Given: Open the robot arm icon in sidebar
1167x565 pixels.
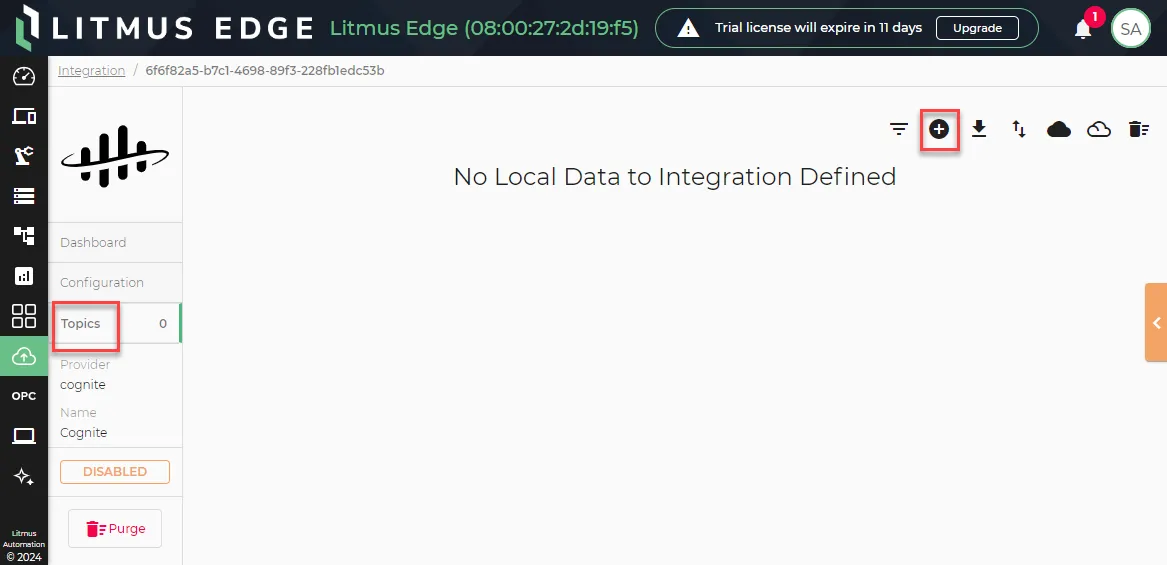Looking at the screenshot, I should point(24,156).
